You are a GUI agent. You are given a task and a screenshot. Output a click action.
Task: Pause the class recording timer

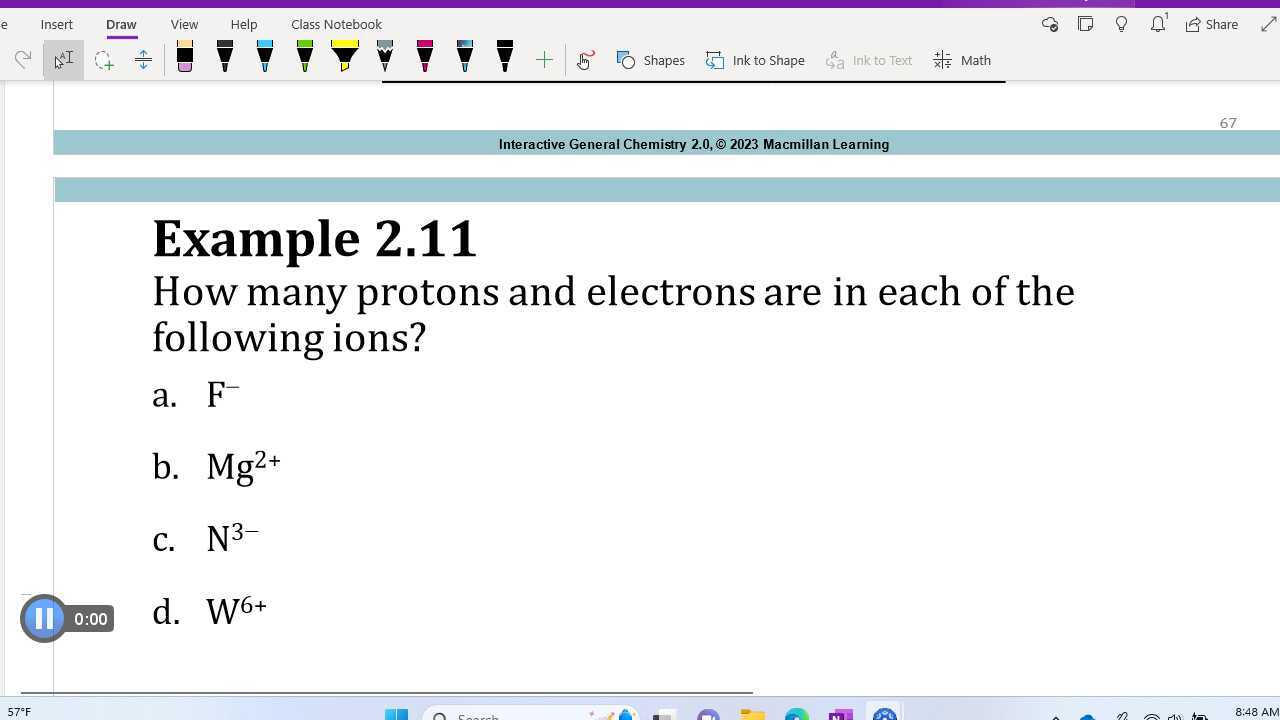click(x=44, y=618)
